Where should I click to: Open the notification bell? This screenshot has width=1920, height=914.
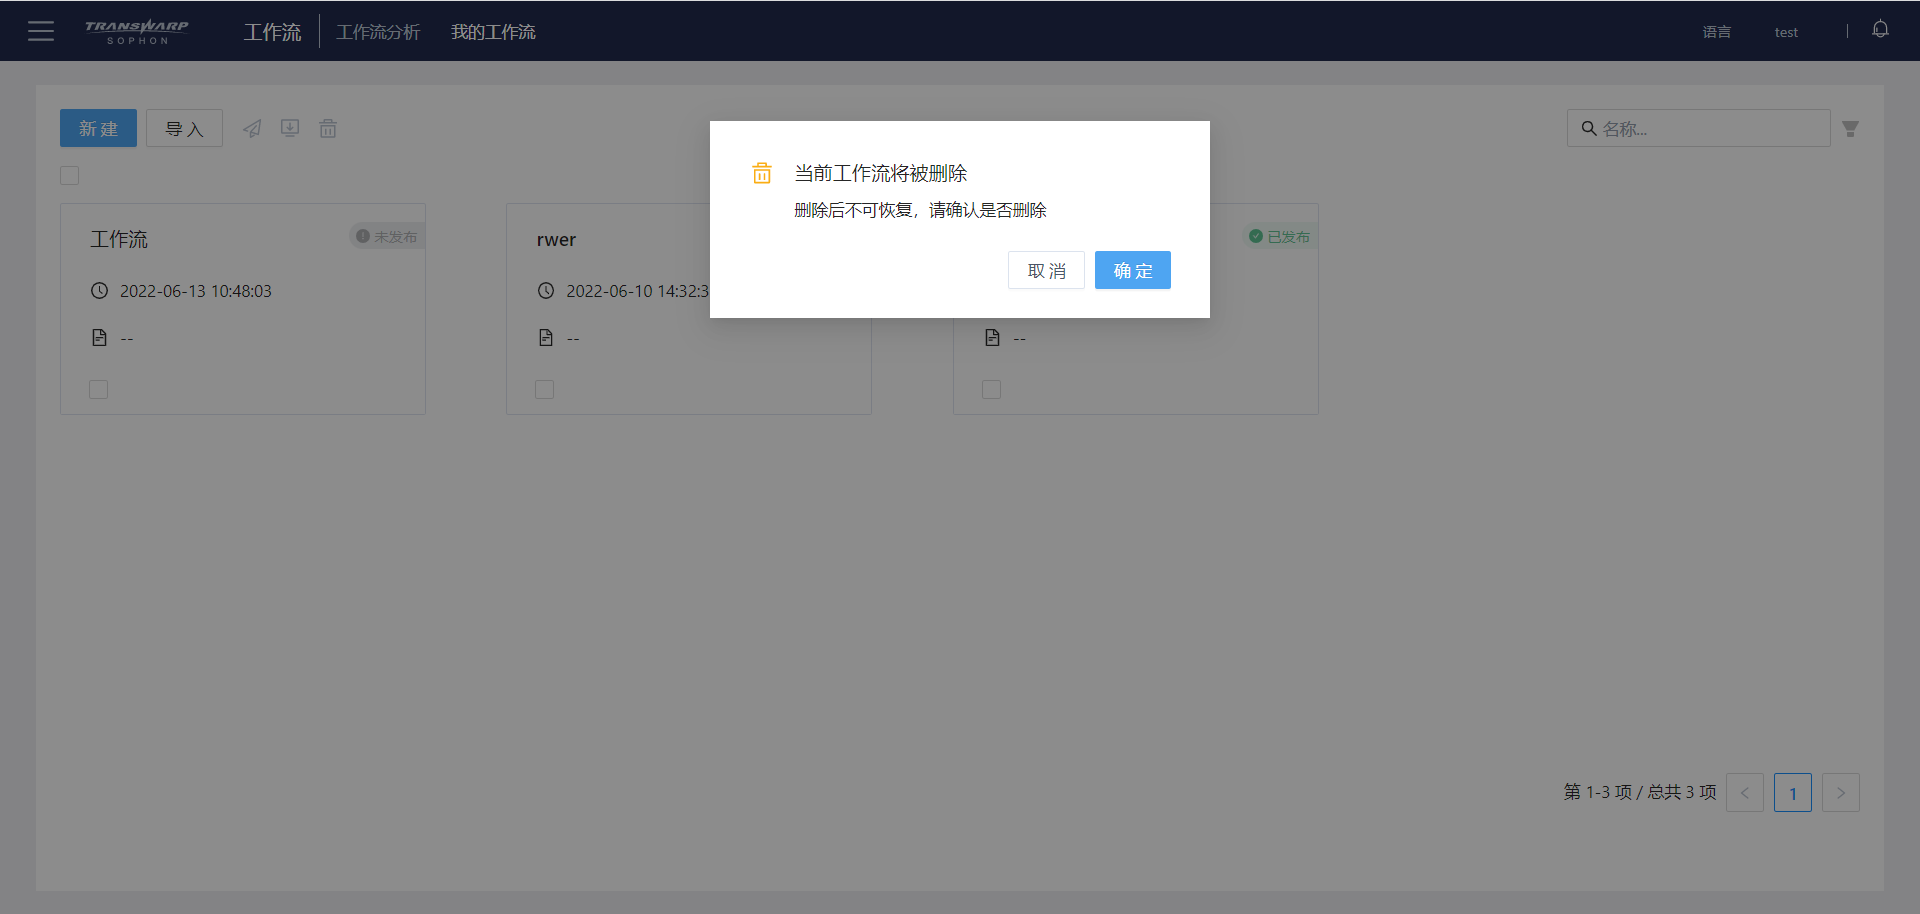[1880, 30]
